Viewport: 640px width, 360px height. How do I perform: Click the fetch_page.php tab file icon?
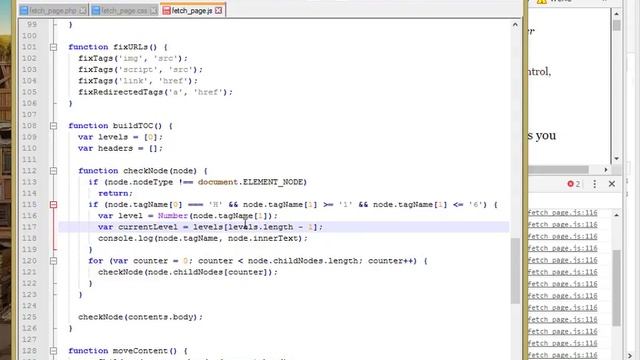pos(24,11)
